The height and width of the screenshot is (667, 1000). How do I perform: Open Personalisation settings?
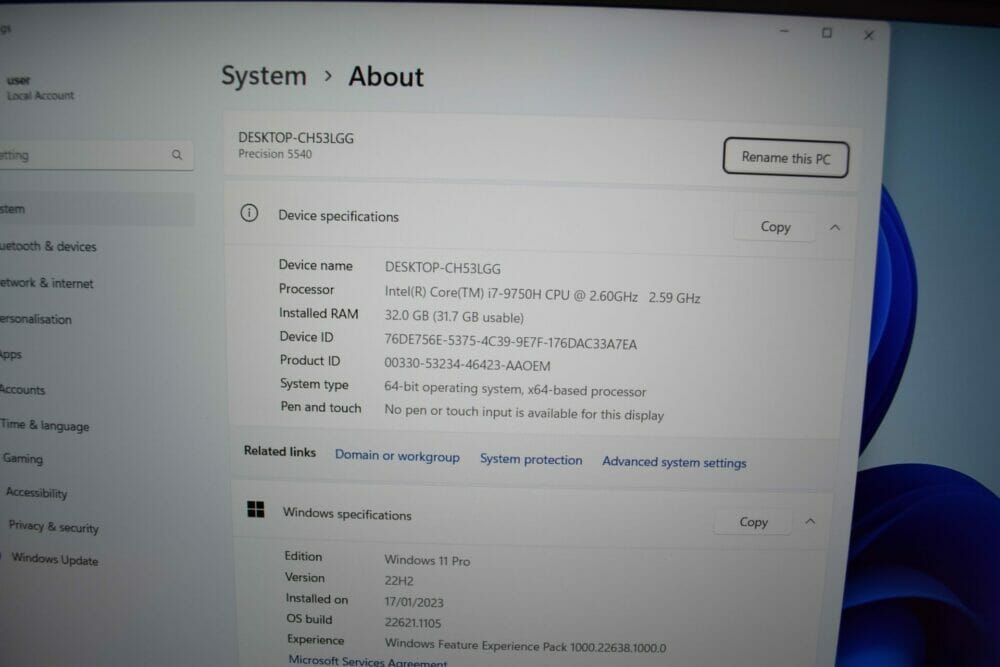click(x=36, y=319)
